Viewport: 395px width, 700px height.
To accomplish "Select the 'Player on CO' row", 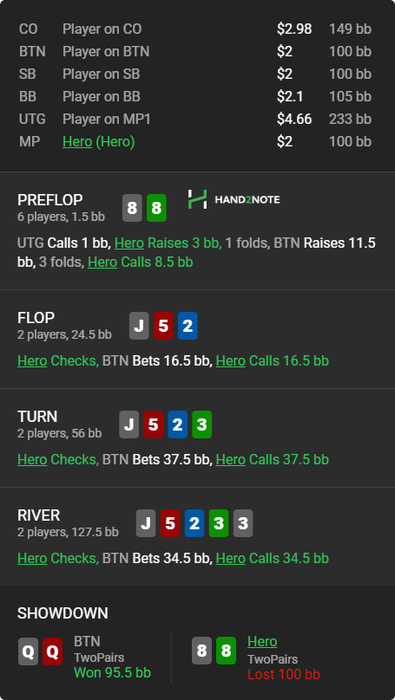I will click(195, 29).
